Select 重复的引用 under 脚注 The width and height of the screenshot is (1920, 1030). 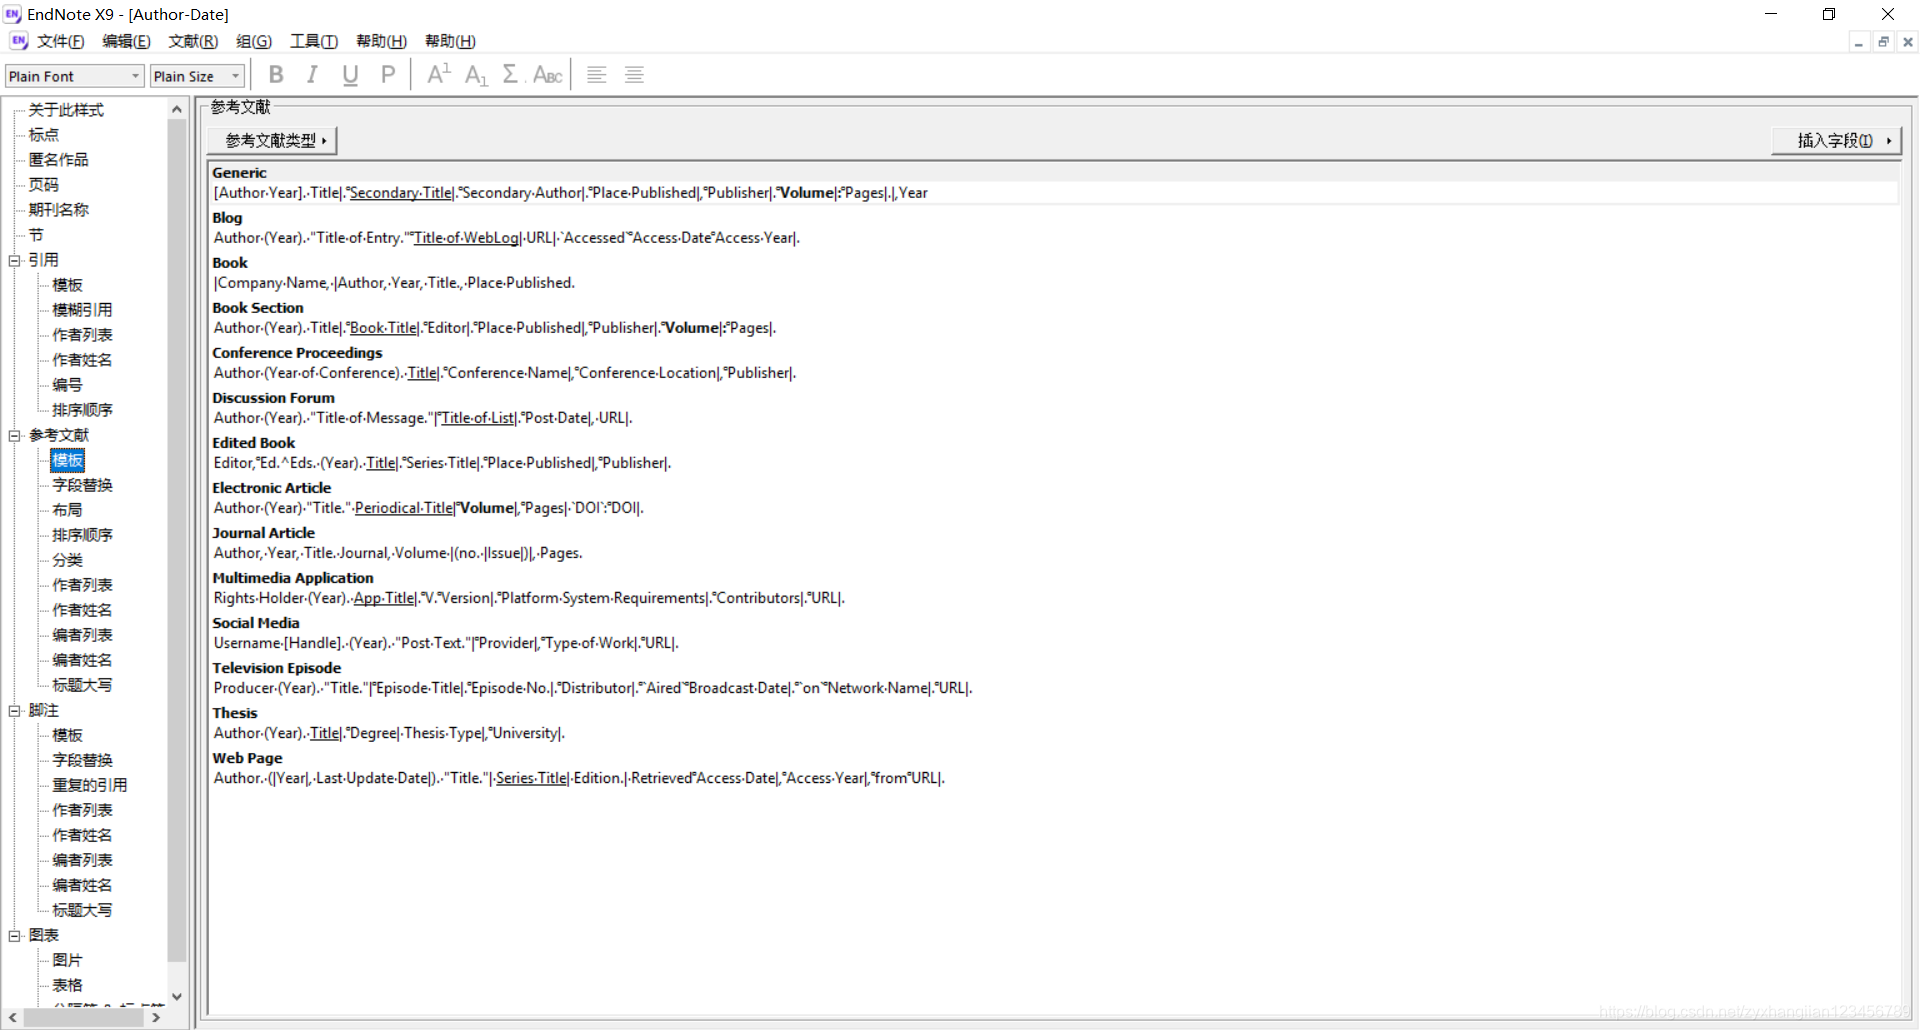click(90, 785)
